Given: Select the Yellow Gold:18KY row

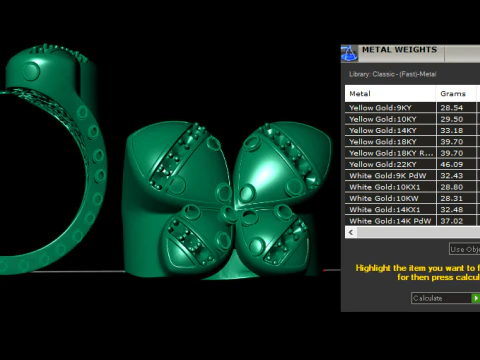Looking at the screenshot, I should pyautogui.click(x=412, y=142).
